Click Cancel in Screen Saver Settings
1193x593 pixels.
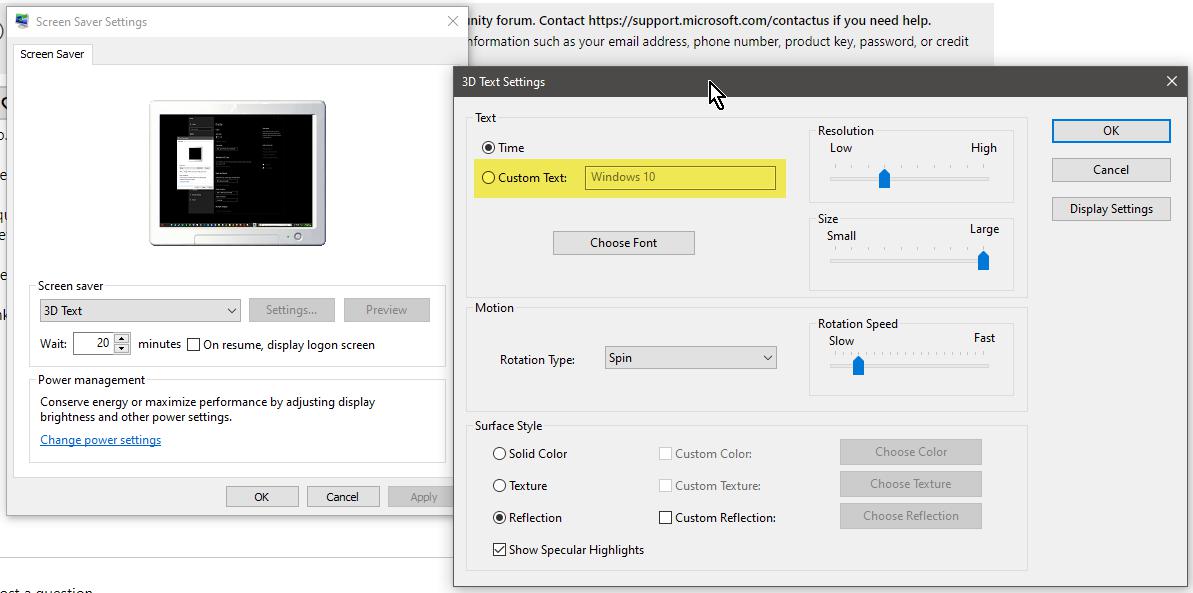(x=342, y=497)
